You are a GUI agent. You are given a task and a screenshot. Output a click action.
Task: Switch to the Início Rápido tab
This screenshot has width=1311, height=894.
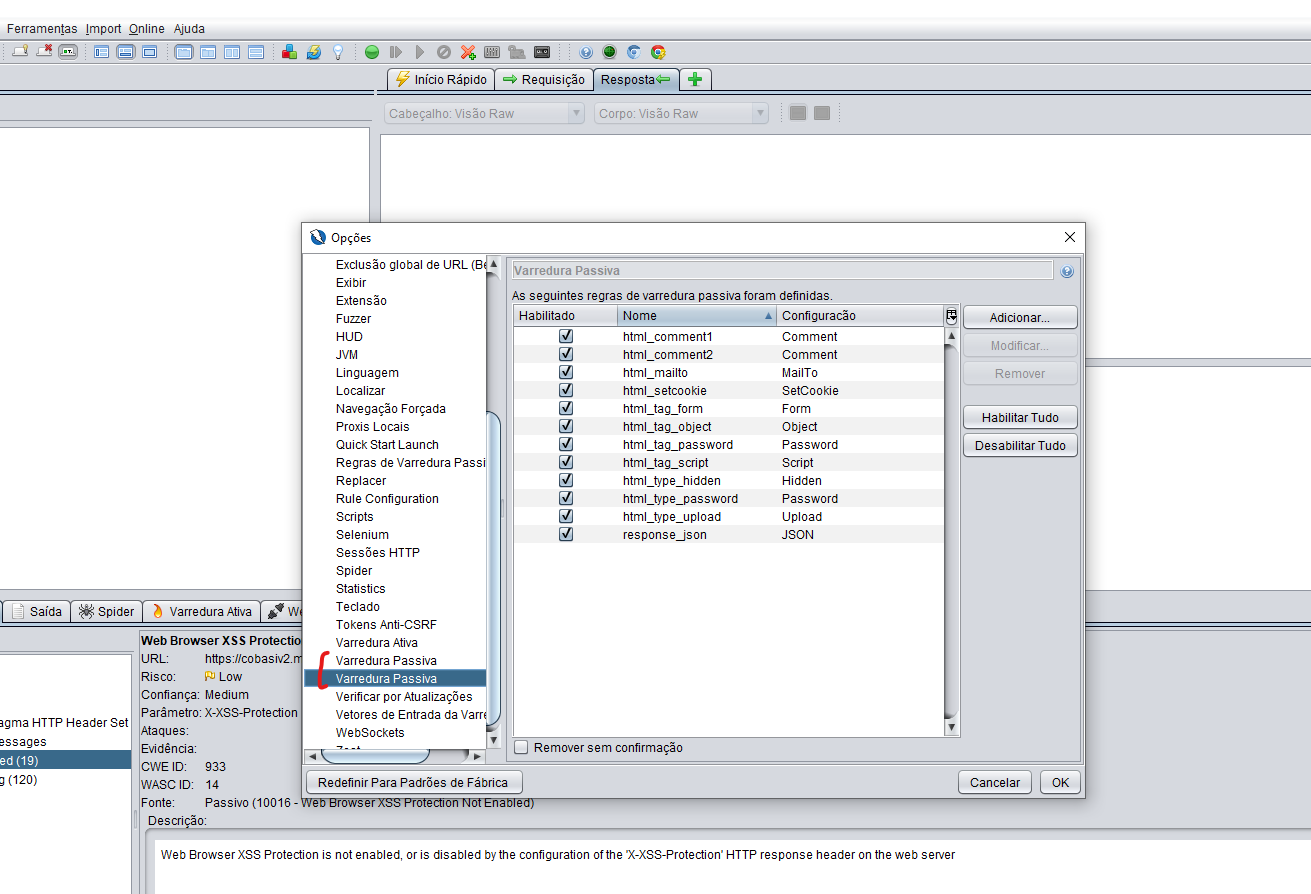click(x=440, y=79)
